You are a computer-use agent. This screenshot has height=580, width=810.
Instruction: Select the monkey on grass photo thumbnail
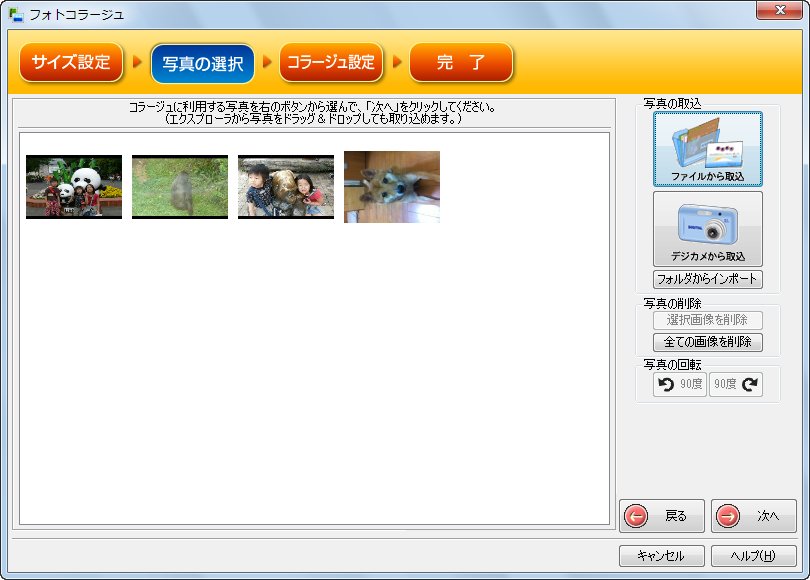click(x=180, y=187)
